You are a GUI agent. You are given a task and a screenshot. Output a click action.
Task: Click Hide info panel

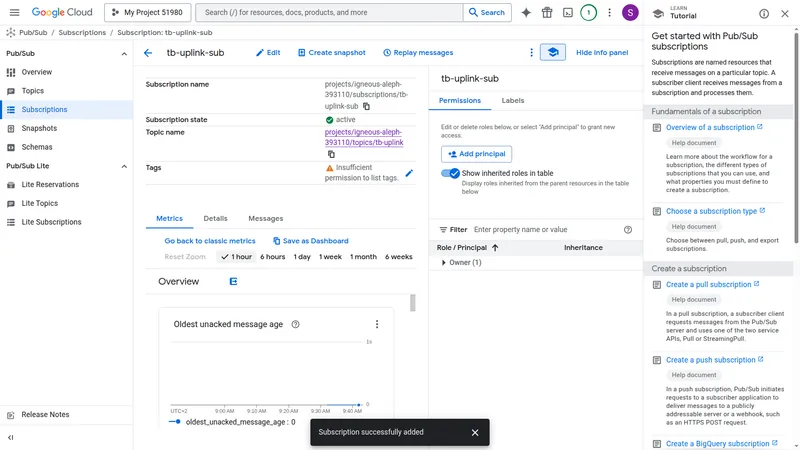(x=602, y=53)
